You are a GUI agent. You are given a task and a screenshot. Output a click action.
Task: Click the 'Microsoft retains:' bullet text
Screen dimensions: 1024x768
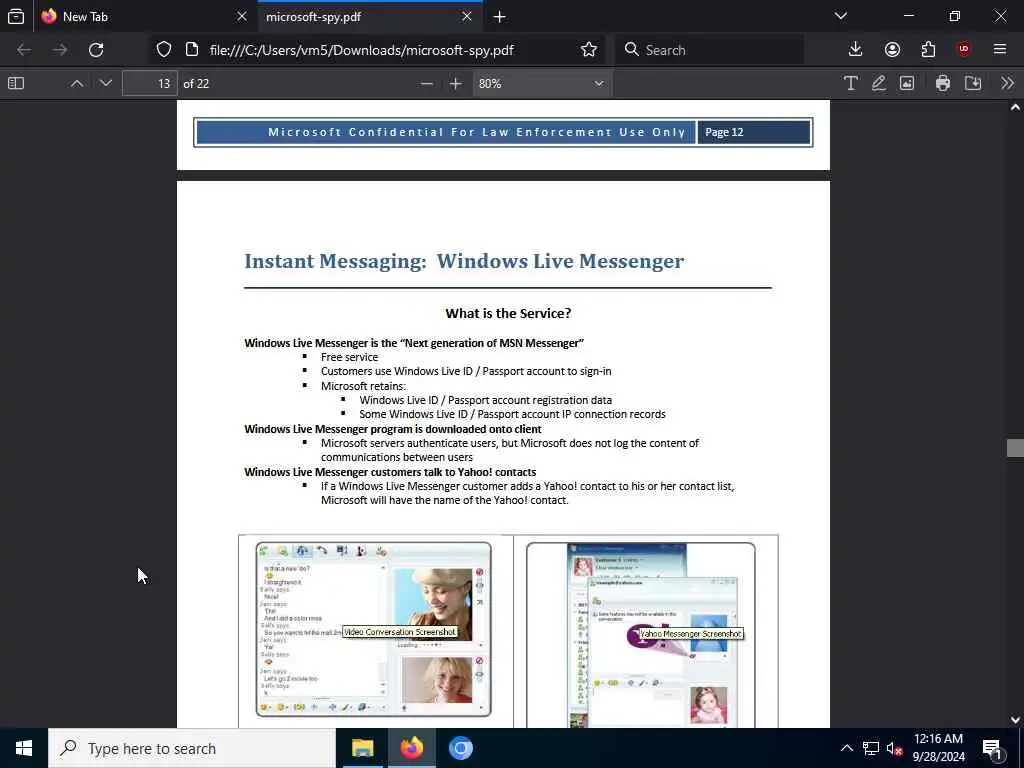[363, 386]
